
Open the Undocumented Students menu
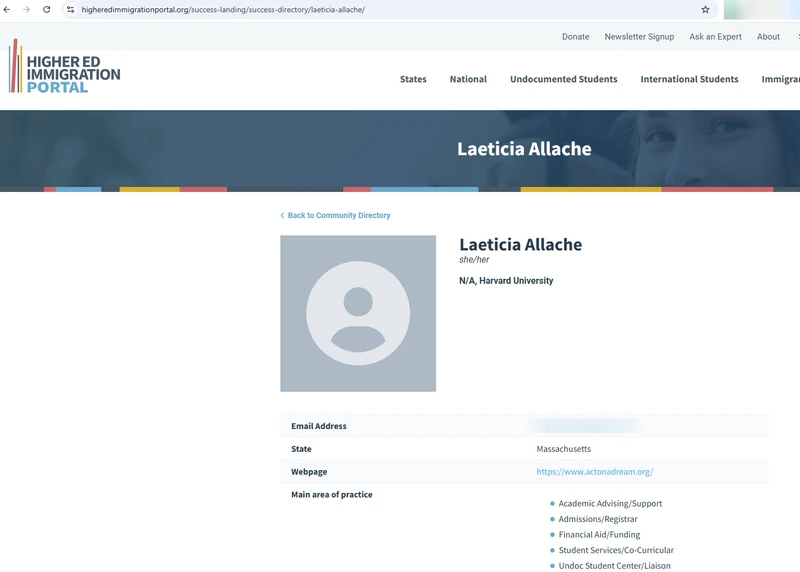coord(563,79)
